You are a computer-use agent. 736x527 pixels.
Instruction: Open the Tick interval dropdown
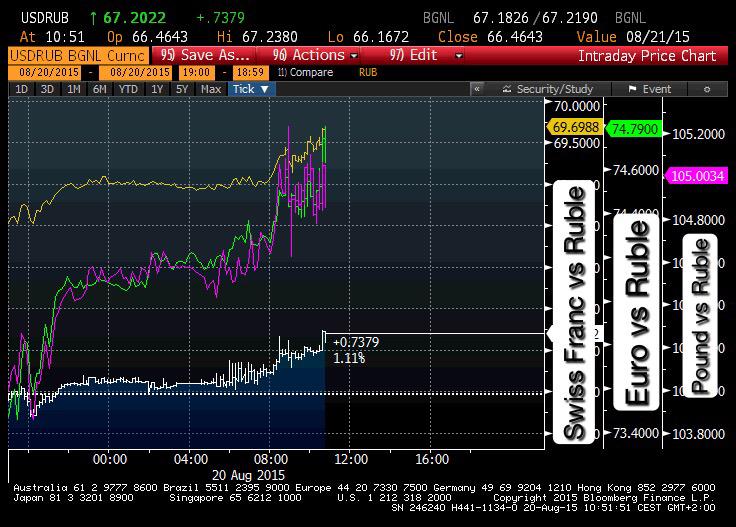(x=251, y=89)
